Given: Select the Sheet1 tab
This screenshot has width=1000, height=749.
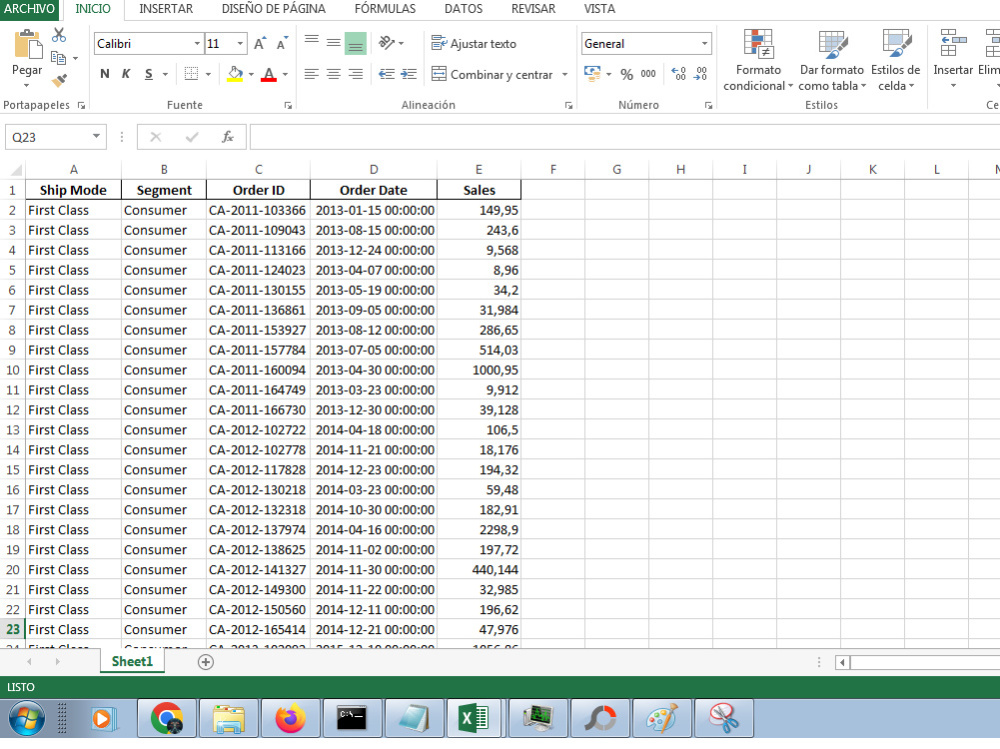Looking at the screenshot, I should (132, 662).
